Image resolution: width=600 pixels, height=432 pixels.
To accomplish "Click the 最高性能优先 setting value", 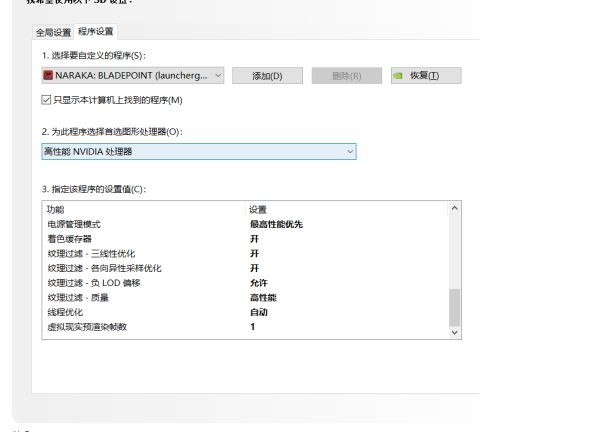I will pyautogui.click(x=276, y=224).
